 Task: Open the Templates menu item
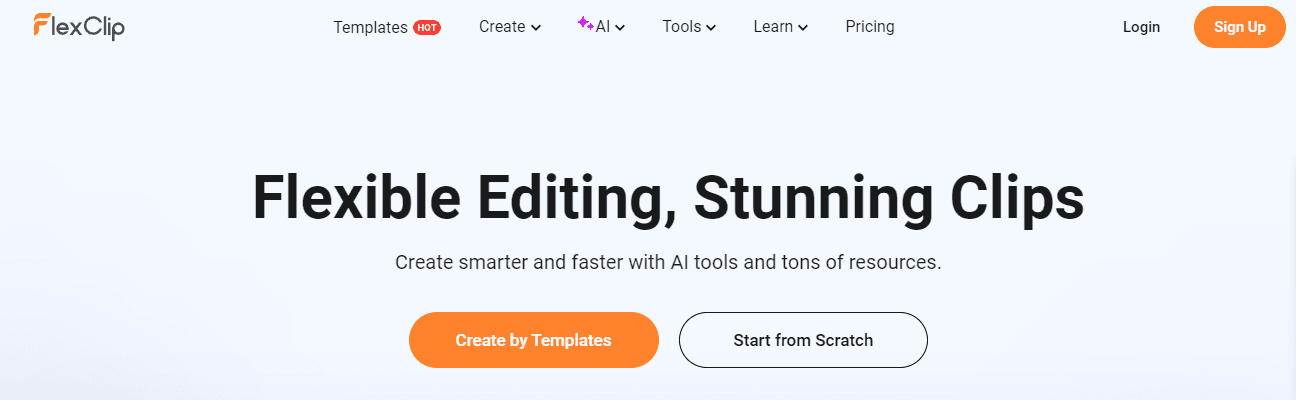click(370, 27)
